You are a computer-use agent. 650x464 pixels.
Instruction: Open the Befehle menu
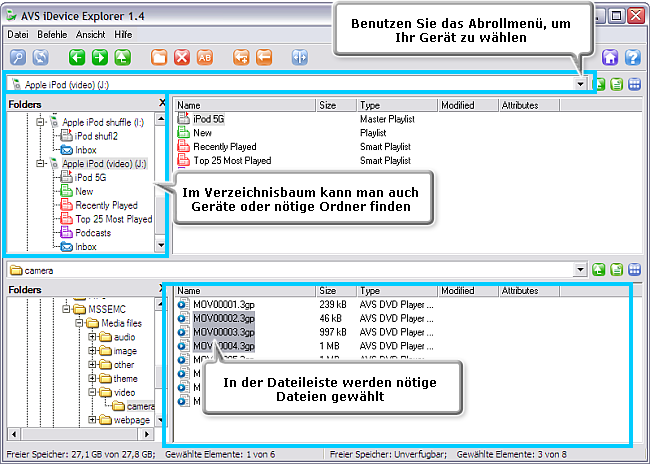(52, 34)
